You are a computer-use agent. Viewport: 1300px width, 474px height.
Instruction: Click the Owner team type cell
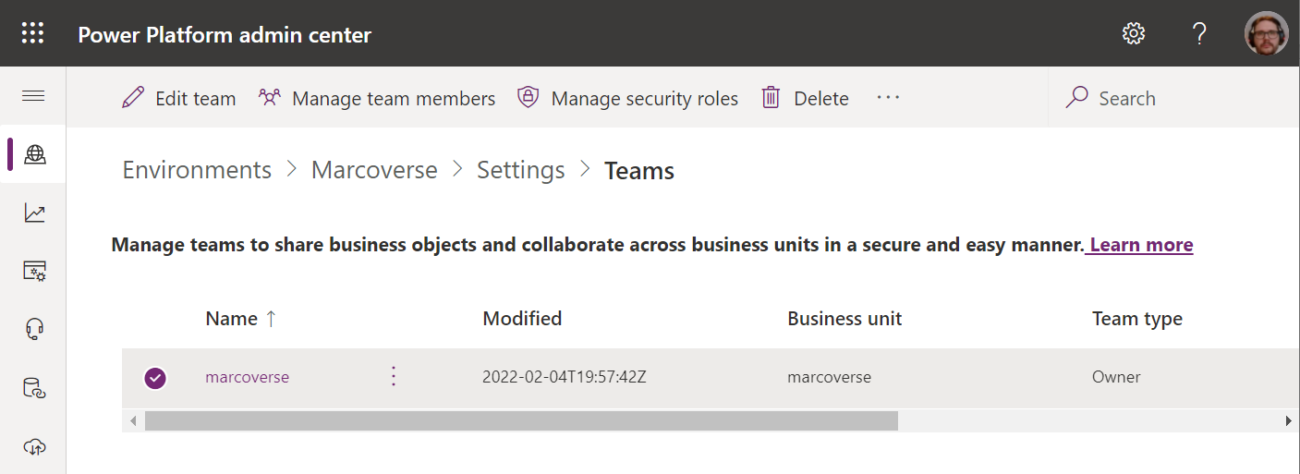point(1116,377)
